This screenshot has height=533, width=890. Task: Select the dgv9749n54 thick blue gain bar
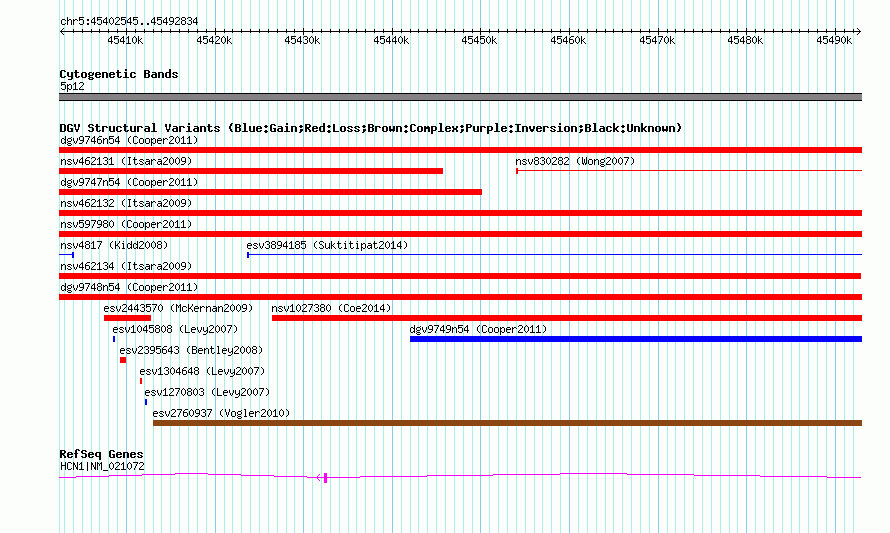click(x=636, y=339)
